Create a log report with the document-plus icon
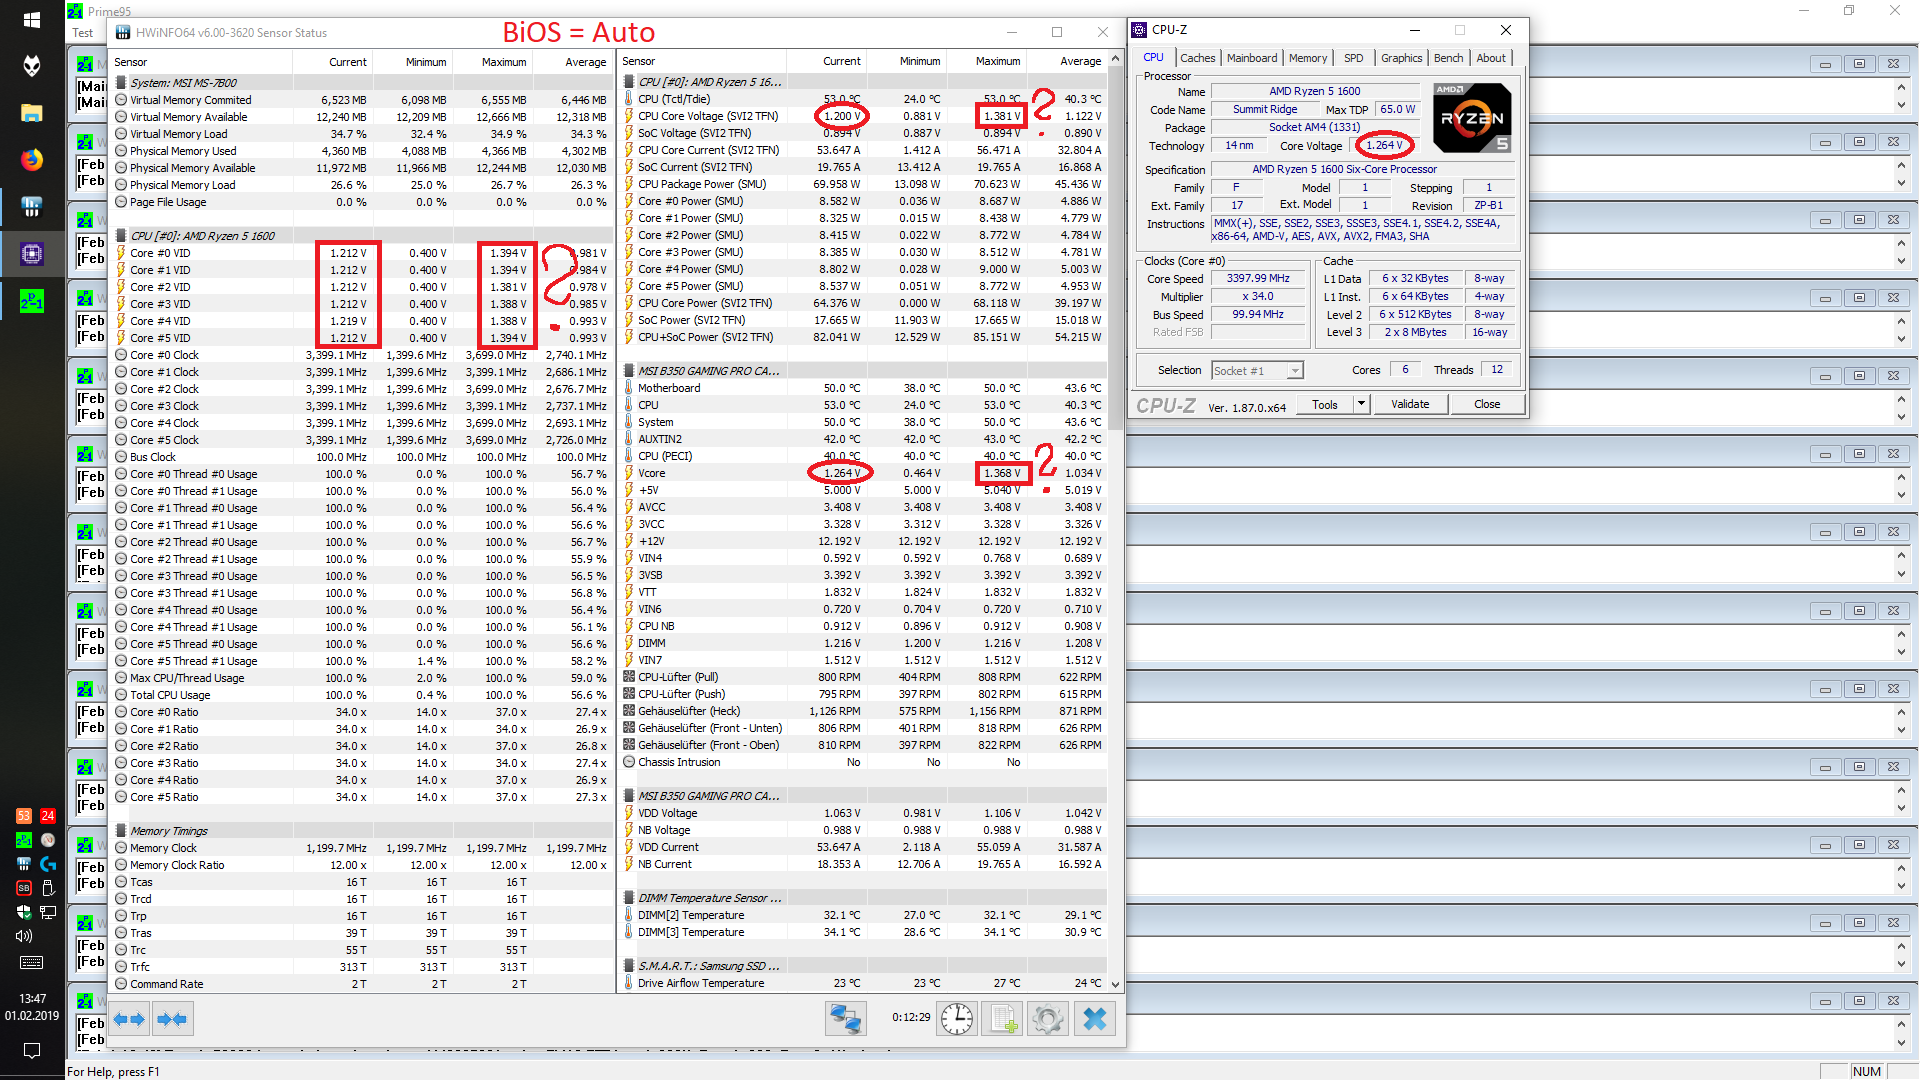This screenshot has width=1920, height=1080. (x=1002, y=1018)
